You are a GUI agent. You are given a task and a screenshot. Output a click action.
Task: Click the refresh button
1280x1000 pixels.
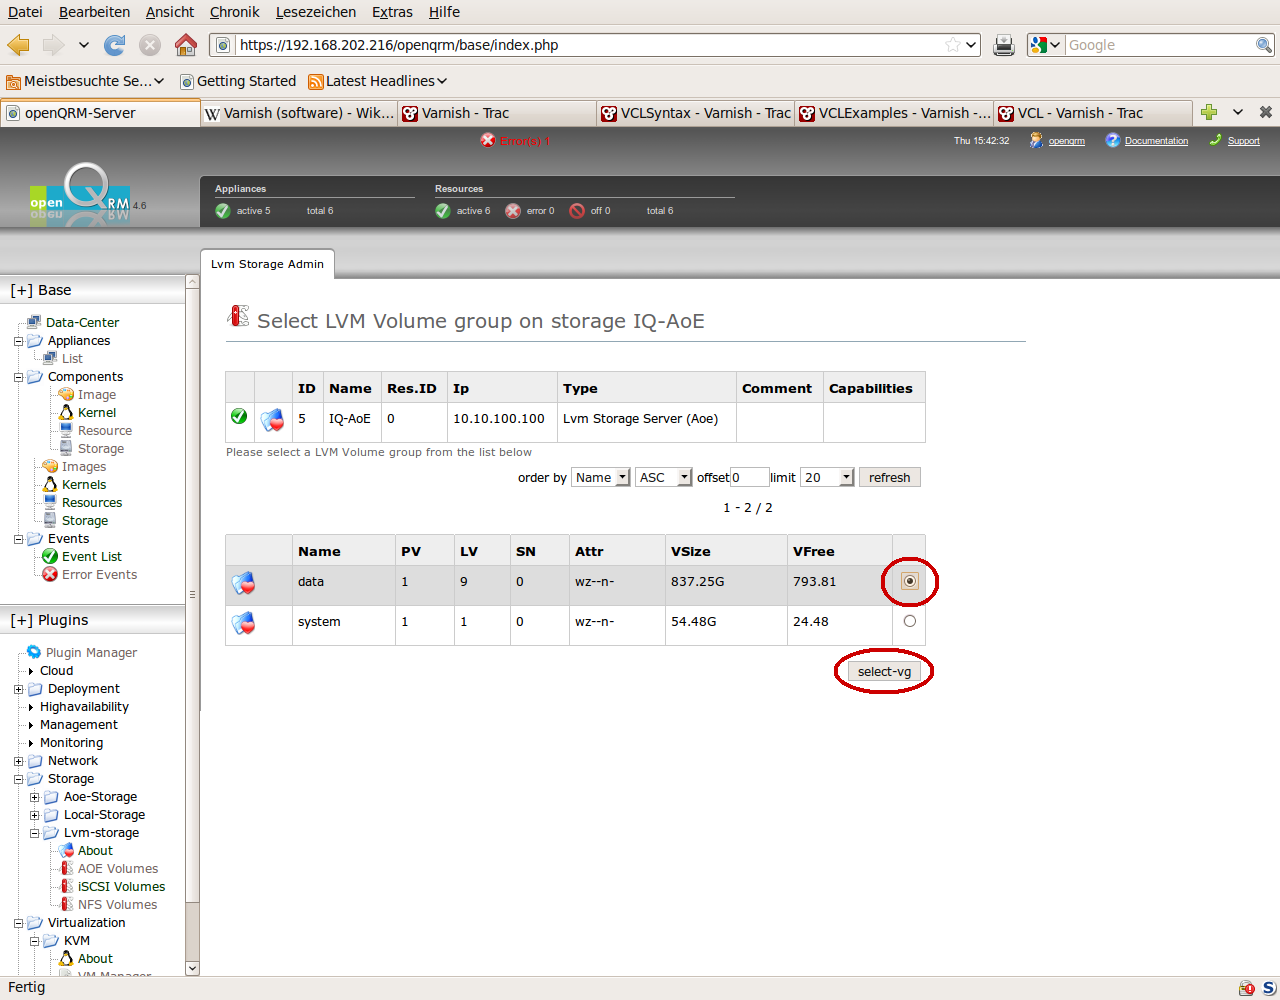pos(889,478)
